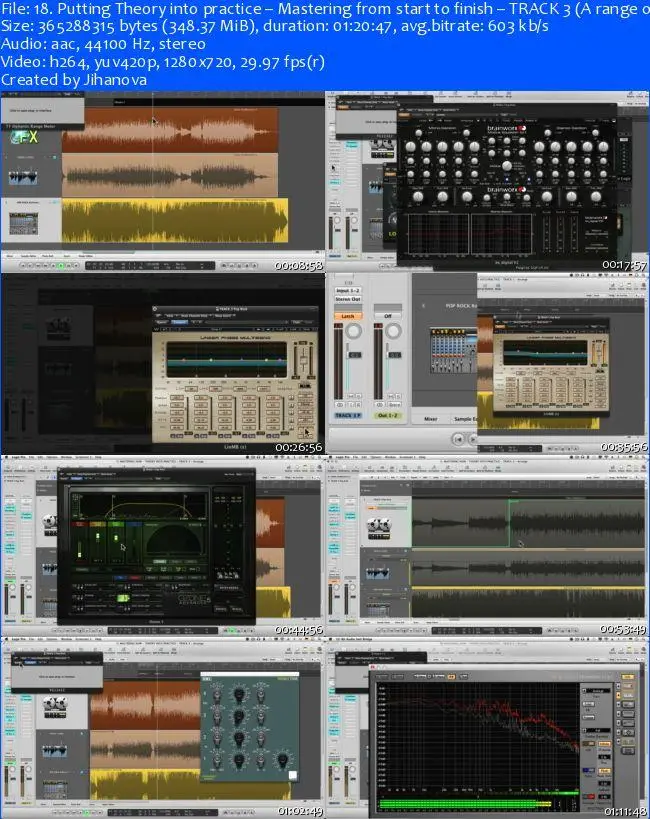Viewport: 650px width, 819px height.
Task: Click the TRACK 1 channel name label
Action: (x=346, y=415)
